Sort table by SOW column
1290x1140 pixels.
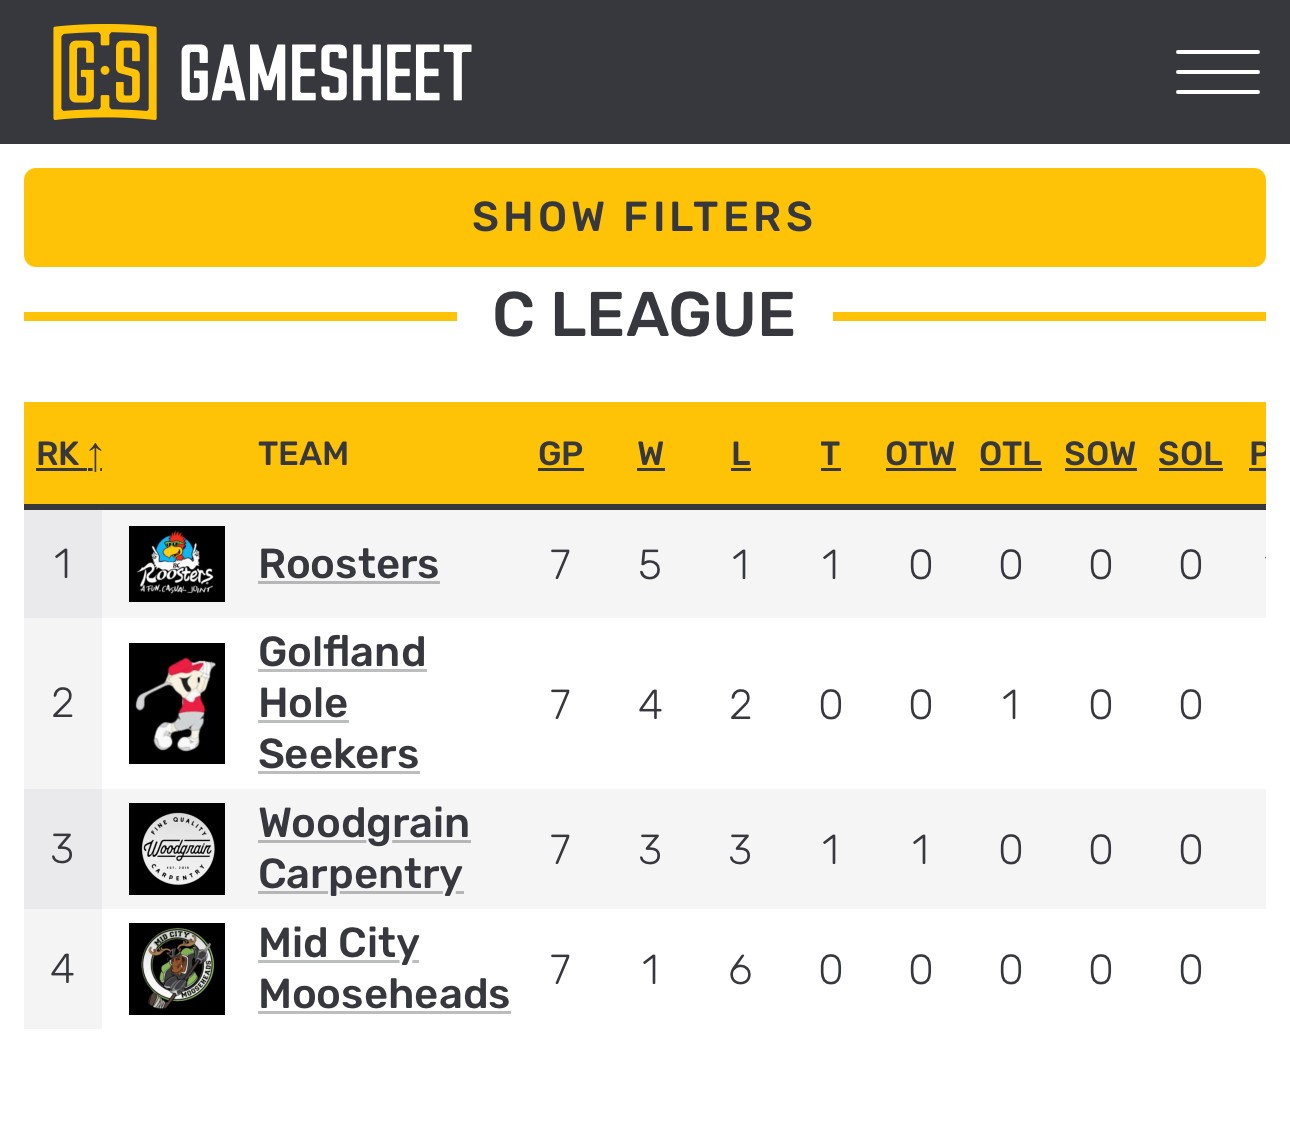(1100, 454)
